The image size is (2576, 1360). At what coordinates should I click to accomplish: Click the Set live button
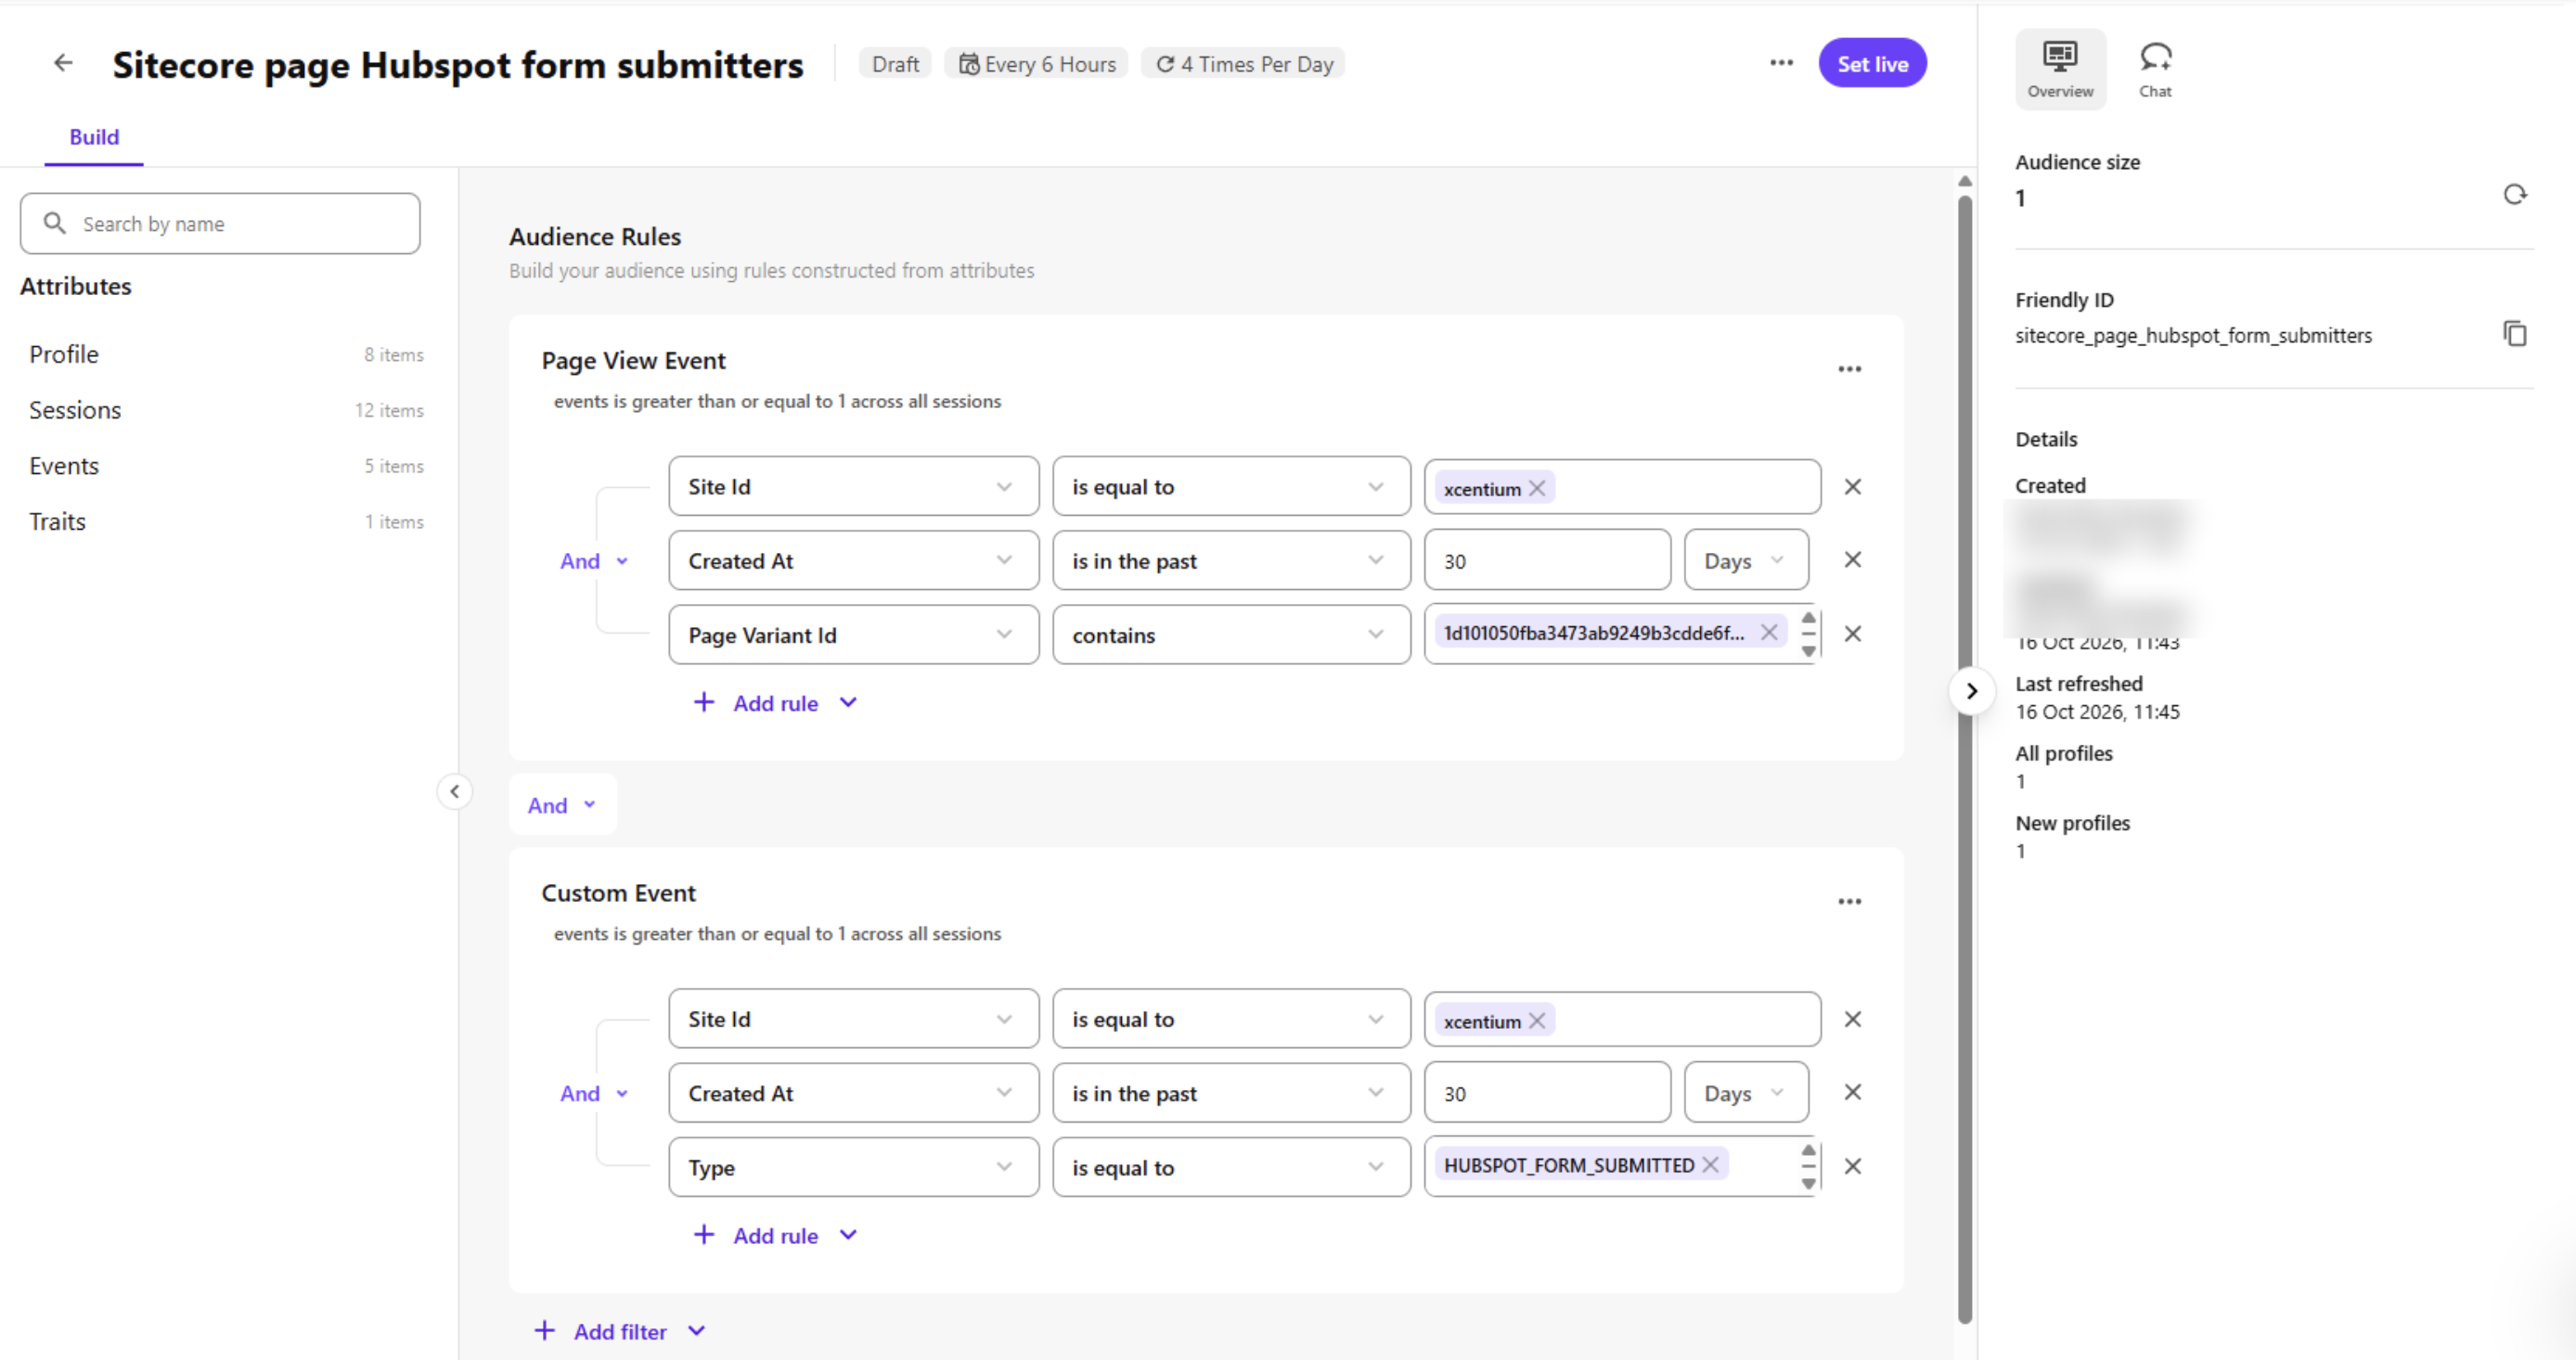tap(1871, 63)
